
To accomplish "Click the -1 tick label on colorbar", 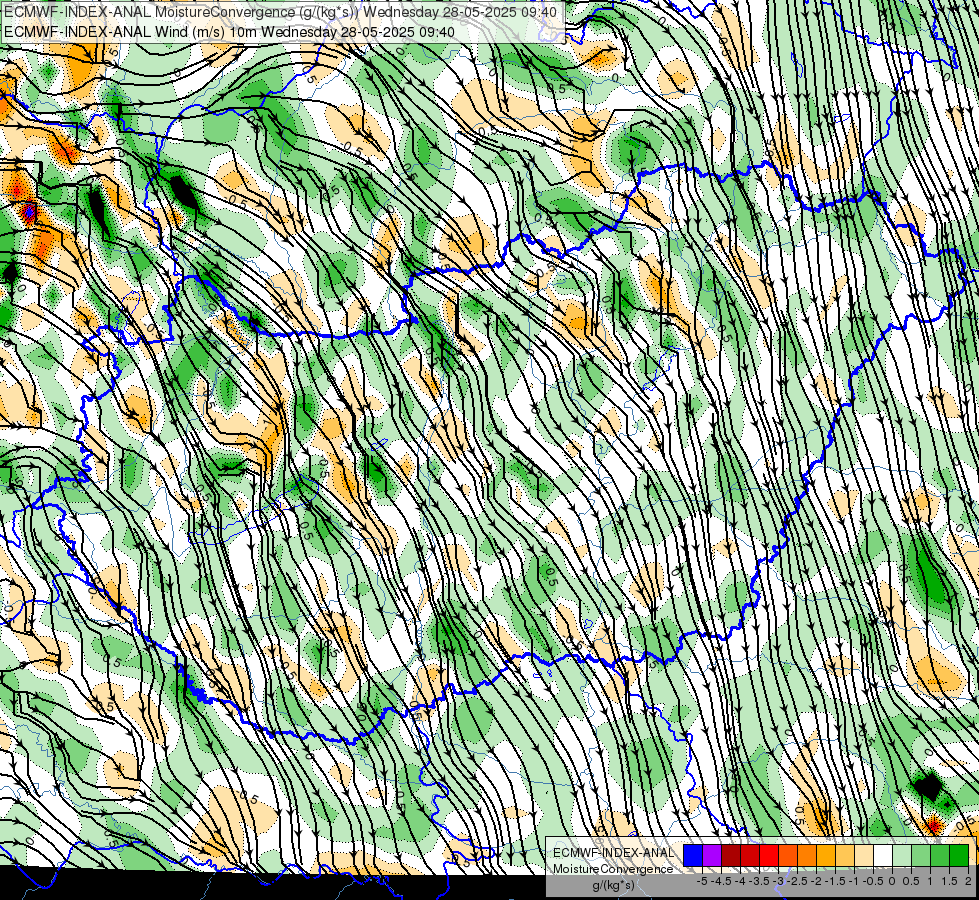I will tap(855, 881).
